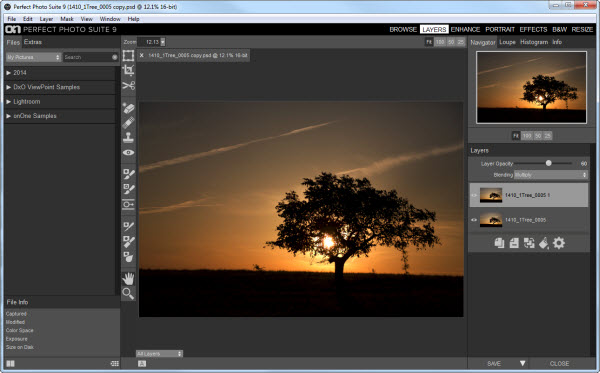Image resolution: width=600 pixels, height=373 pixels.
Task: Set top toolbar zoom to 100
Action: 440,42
